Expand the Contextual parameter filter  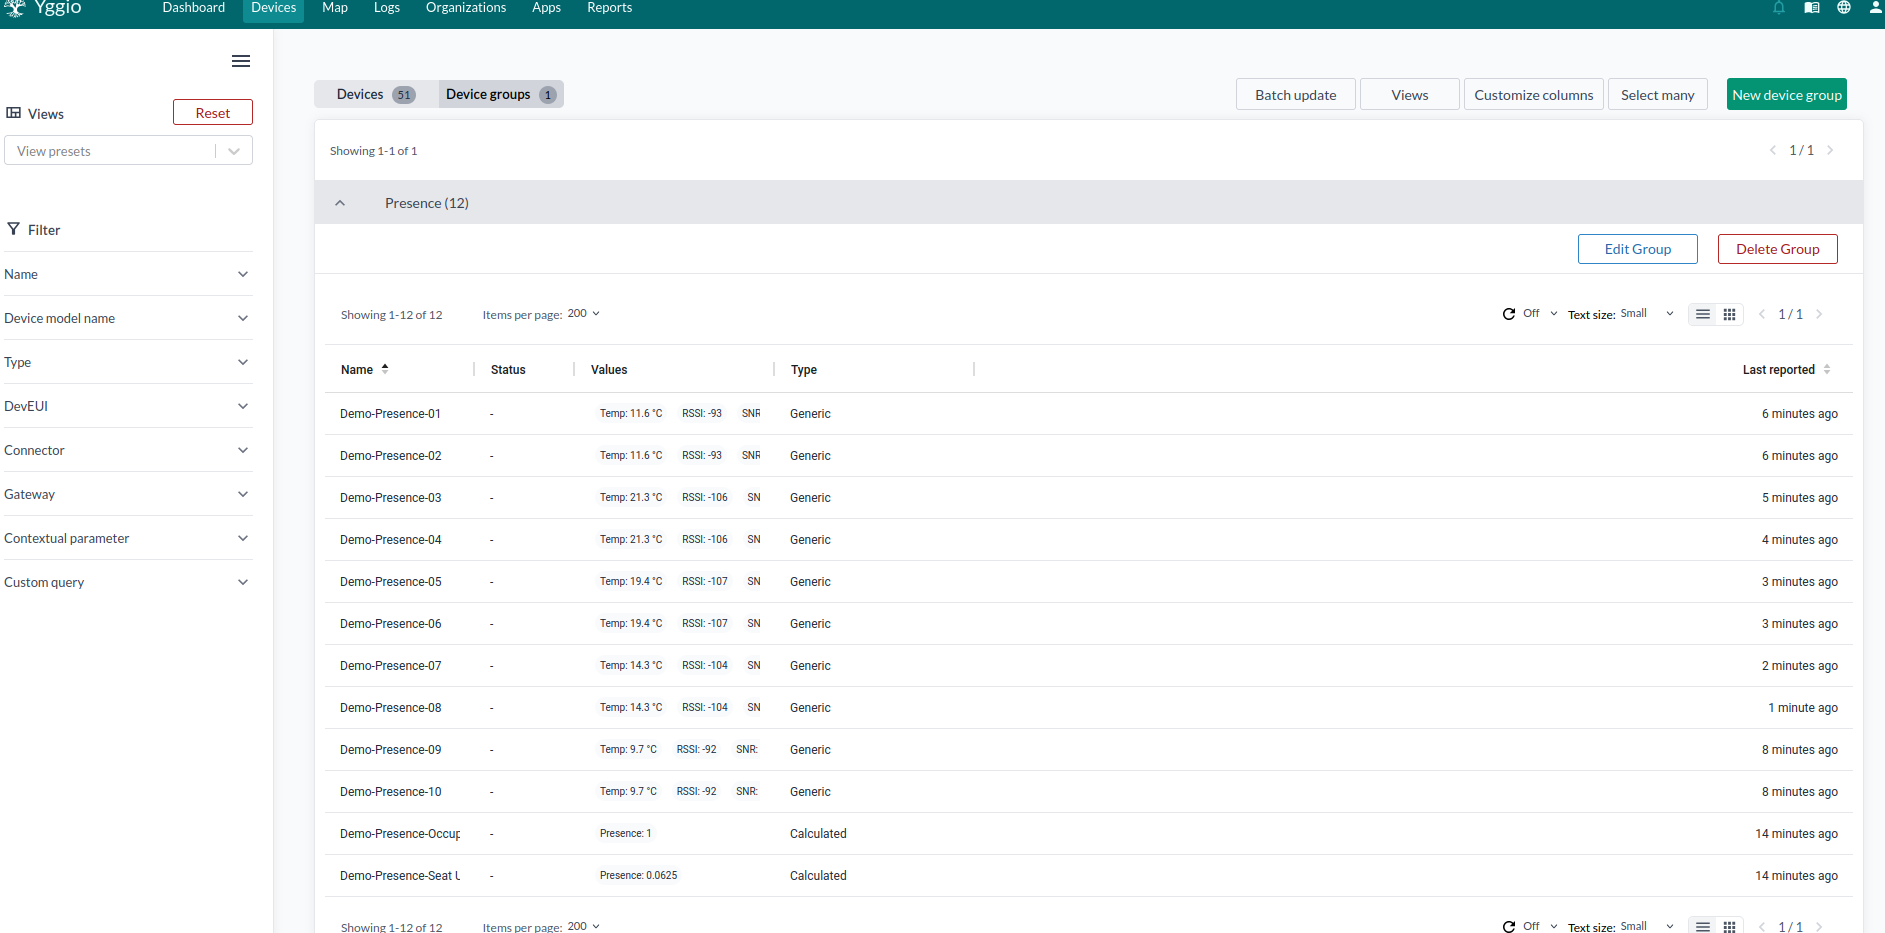128,538
